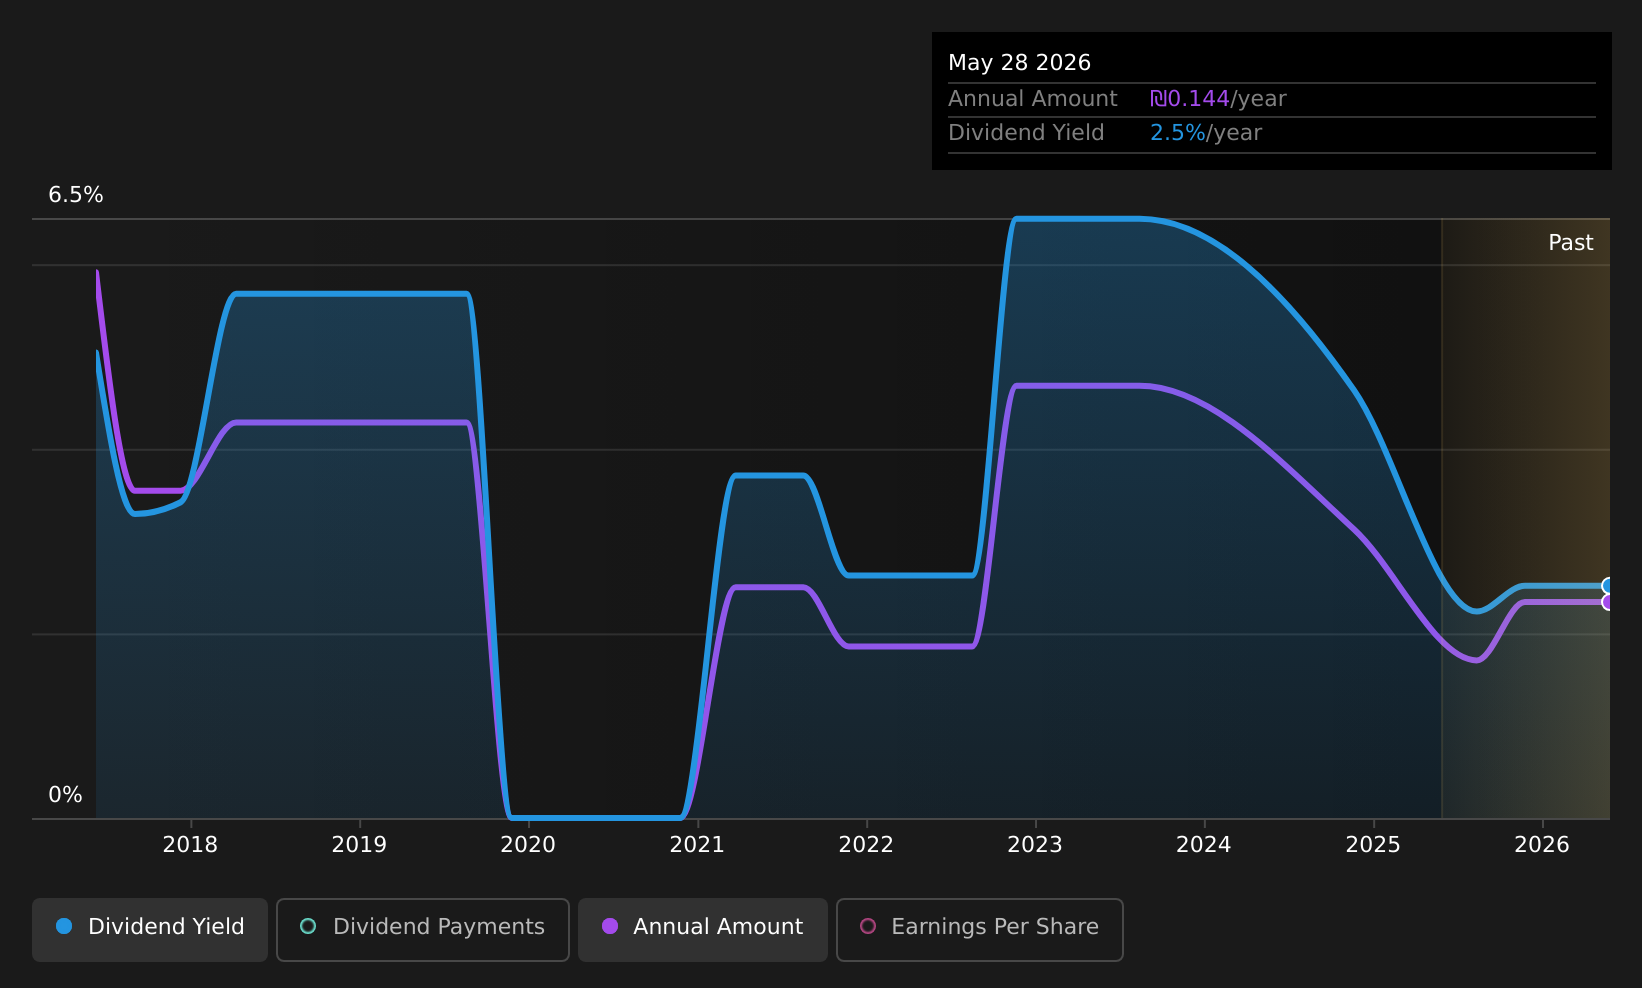This screenshot has height=988, width=1642.
Task: Click the 0% y-axis label
Action: coord(65,795)
